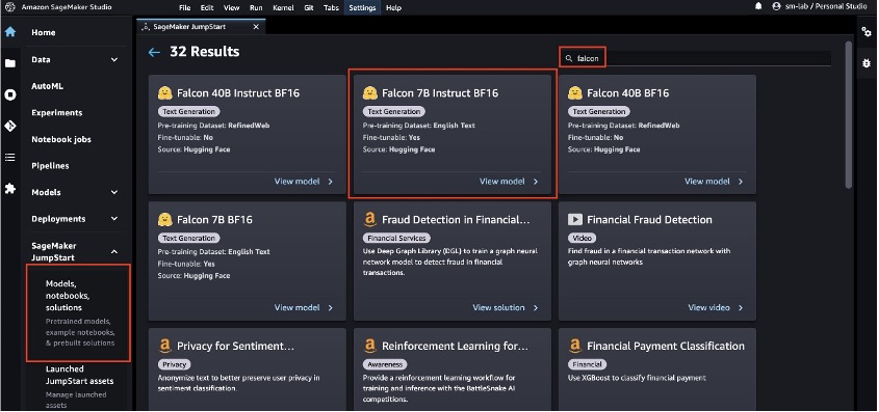
Task: Open the Tabs menu
Action: [x=331, y=8]
